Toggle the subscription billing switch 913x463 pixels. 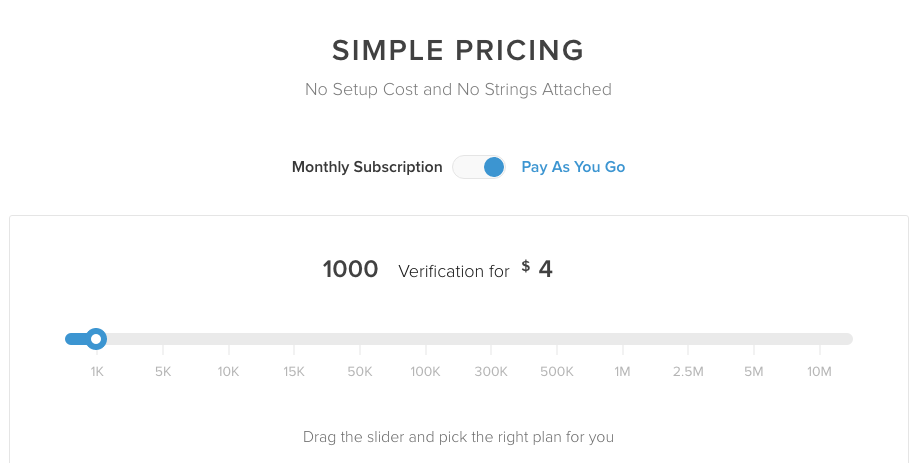479,167
